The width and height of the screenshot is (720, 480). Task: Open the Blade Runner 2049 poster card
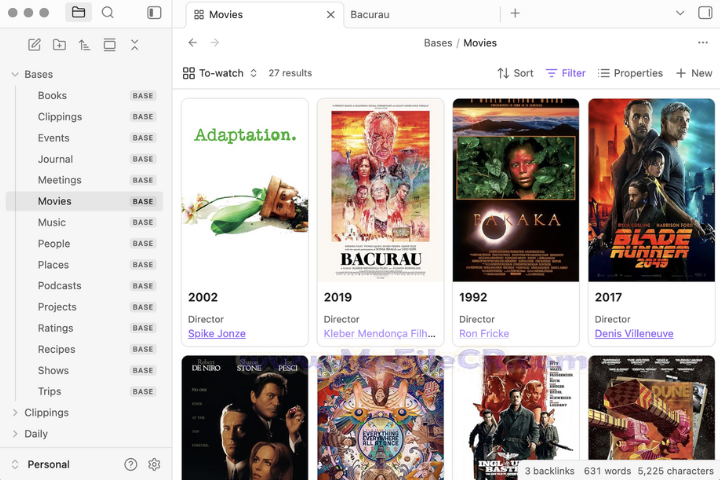[652, 190]
